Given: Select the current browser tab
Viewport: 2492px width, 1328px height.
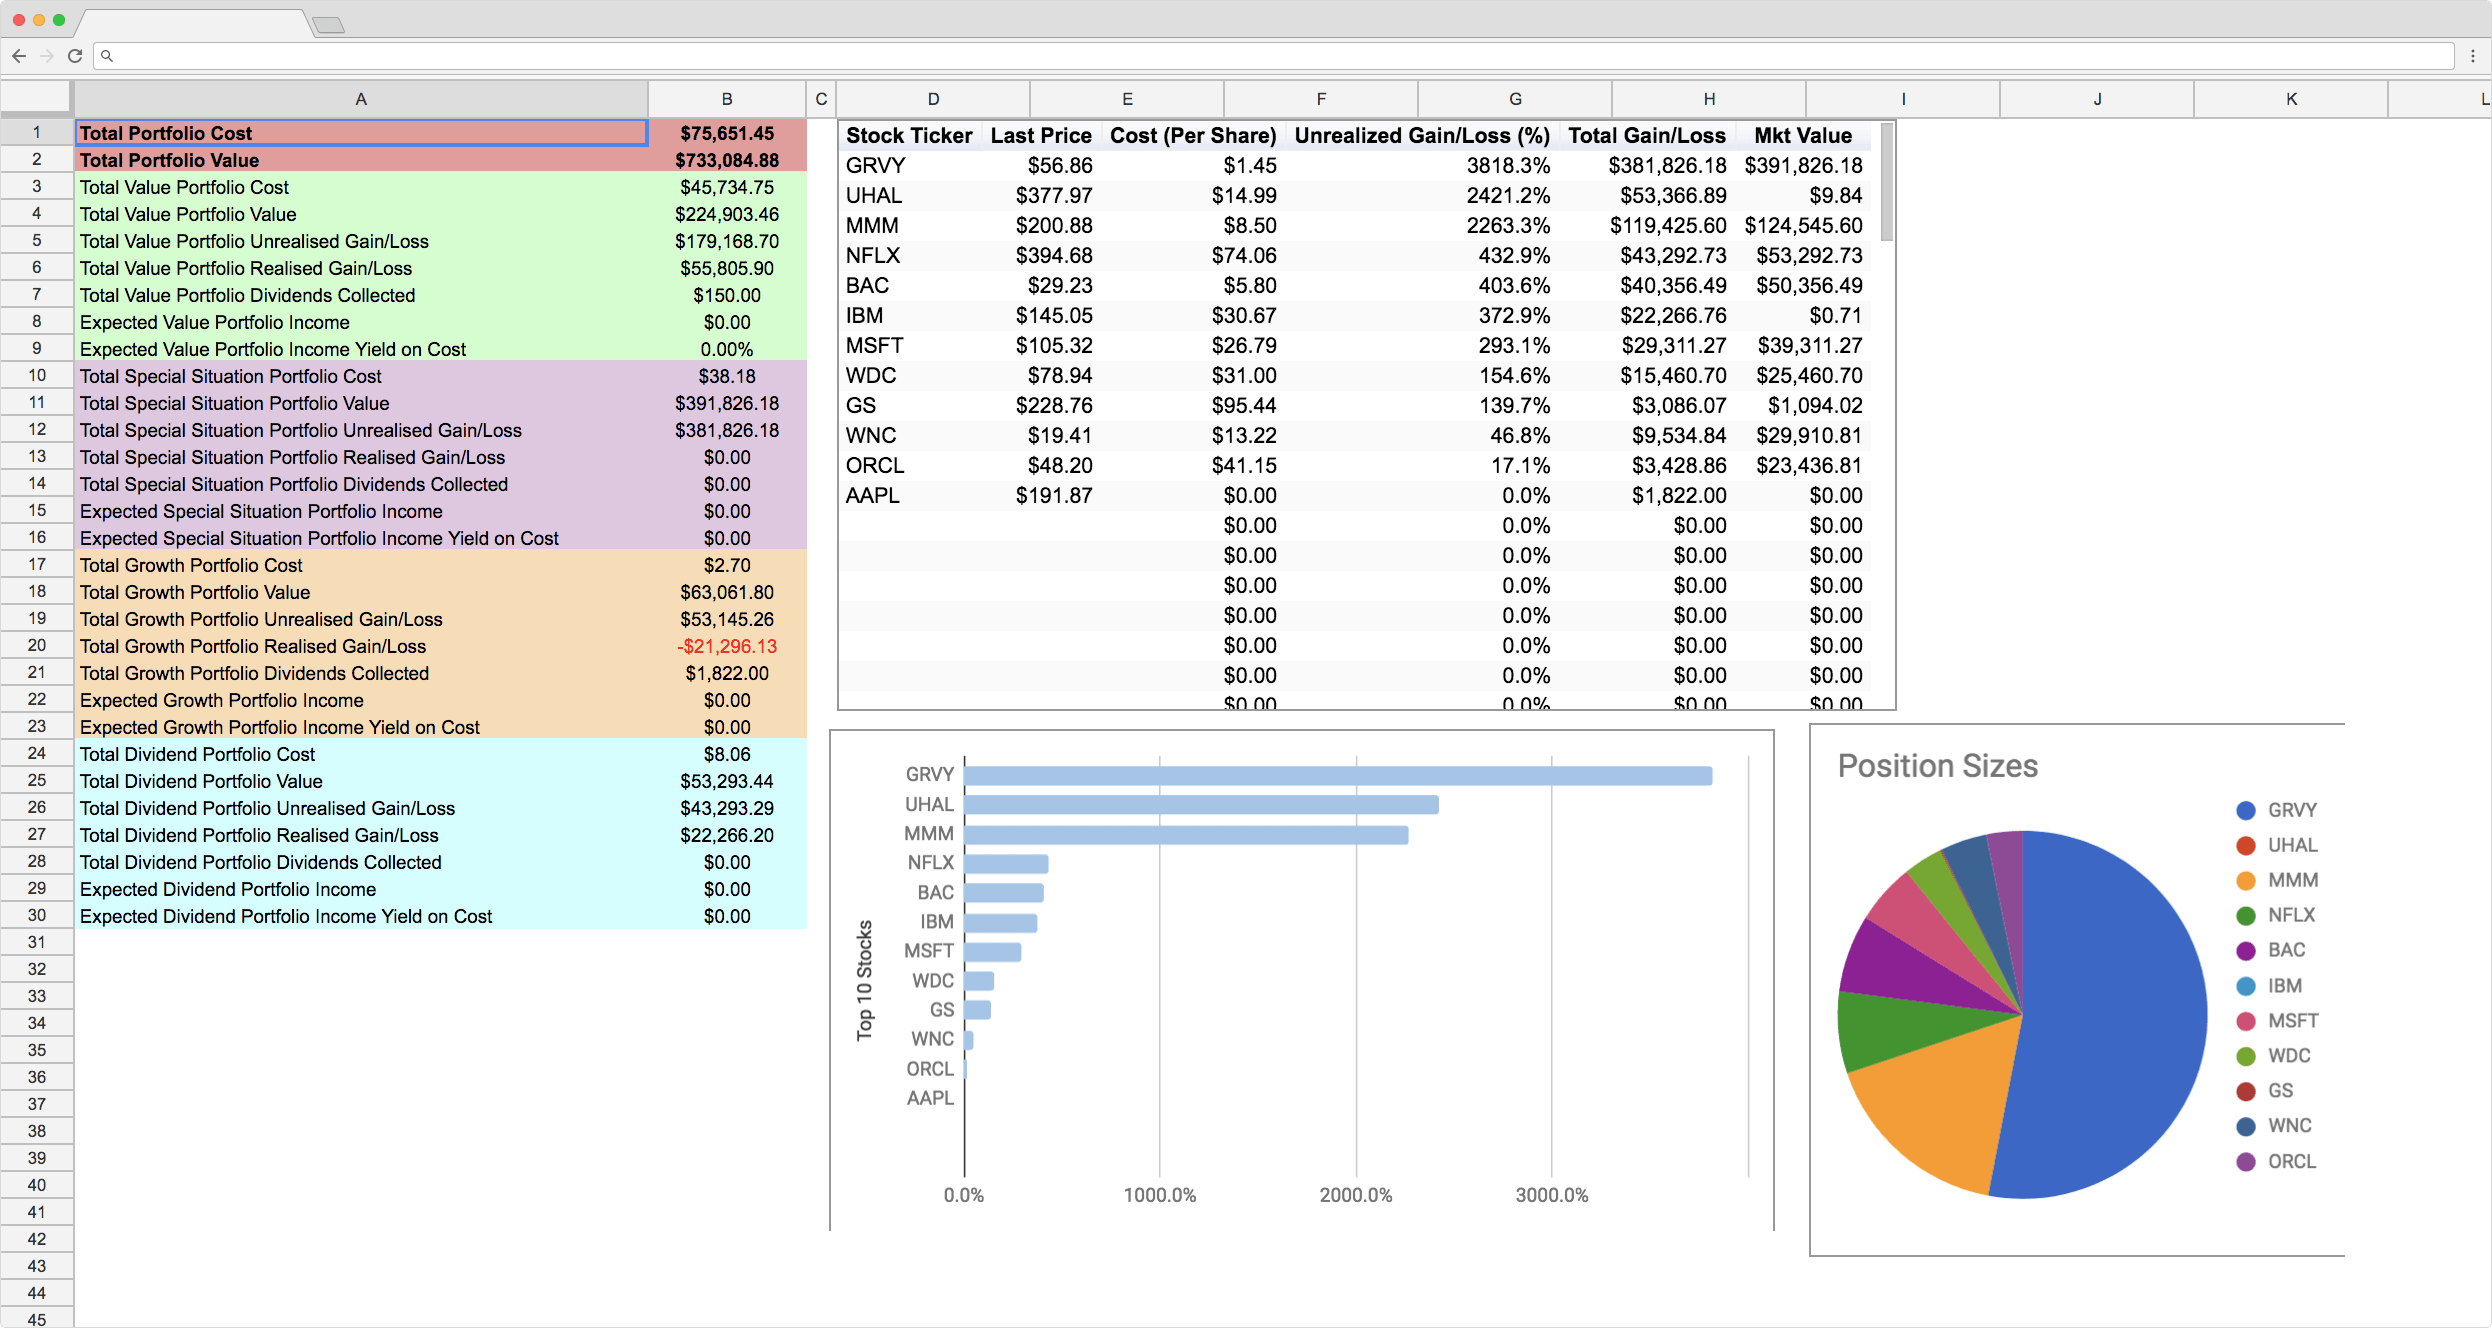Looking at the screenshot, I should pyautogui.click(x=193, y=22).
